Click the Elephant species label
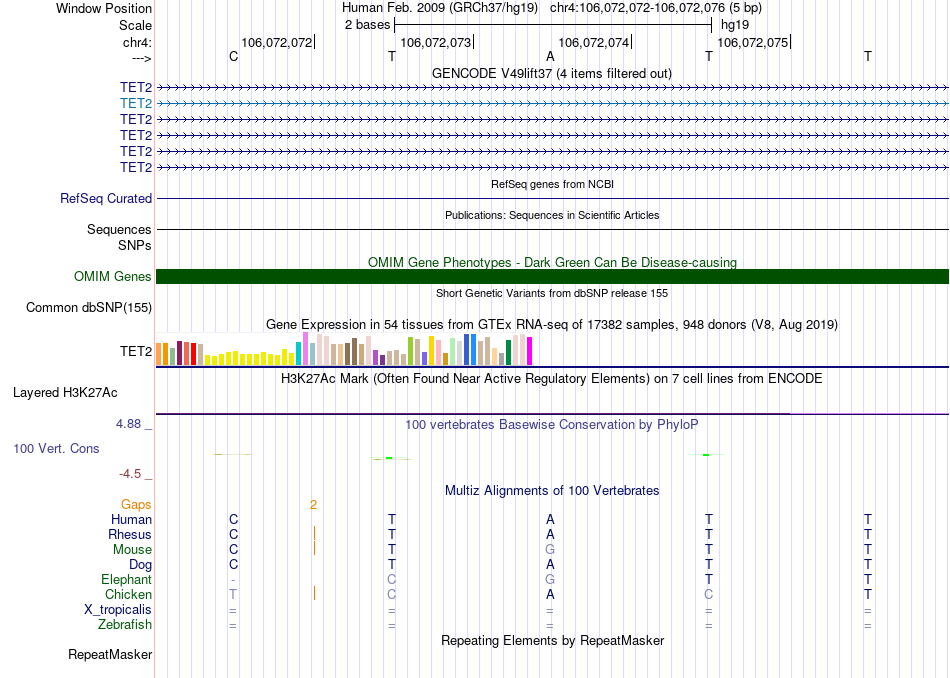This screenshot has width=950, height=678. (126, 579)
